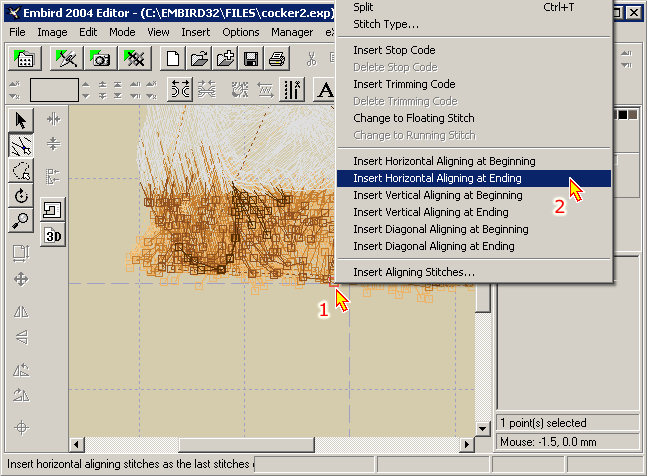Open the File menu

click(x=17, y=32)
